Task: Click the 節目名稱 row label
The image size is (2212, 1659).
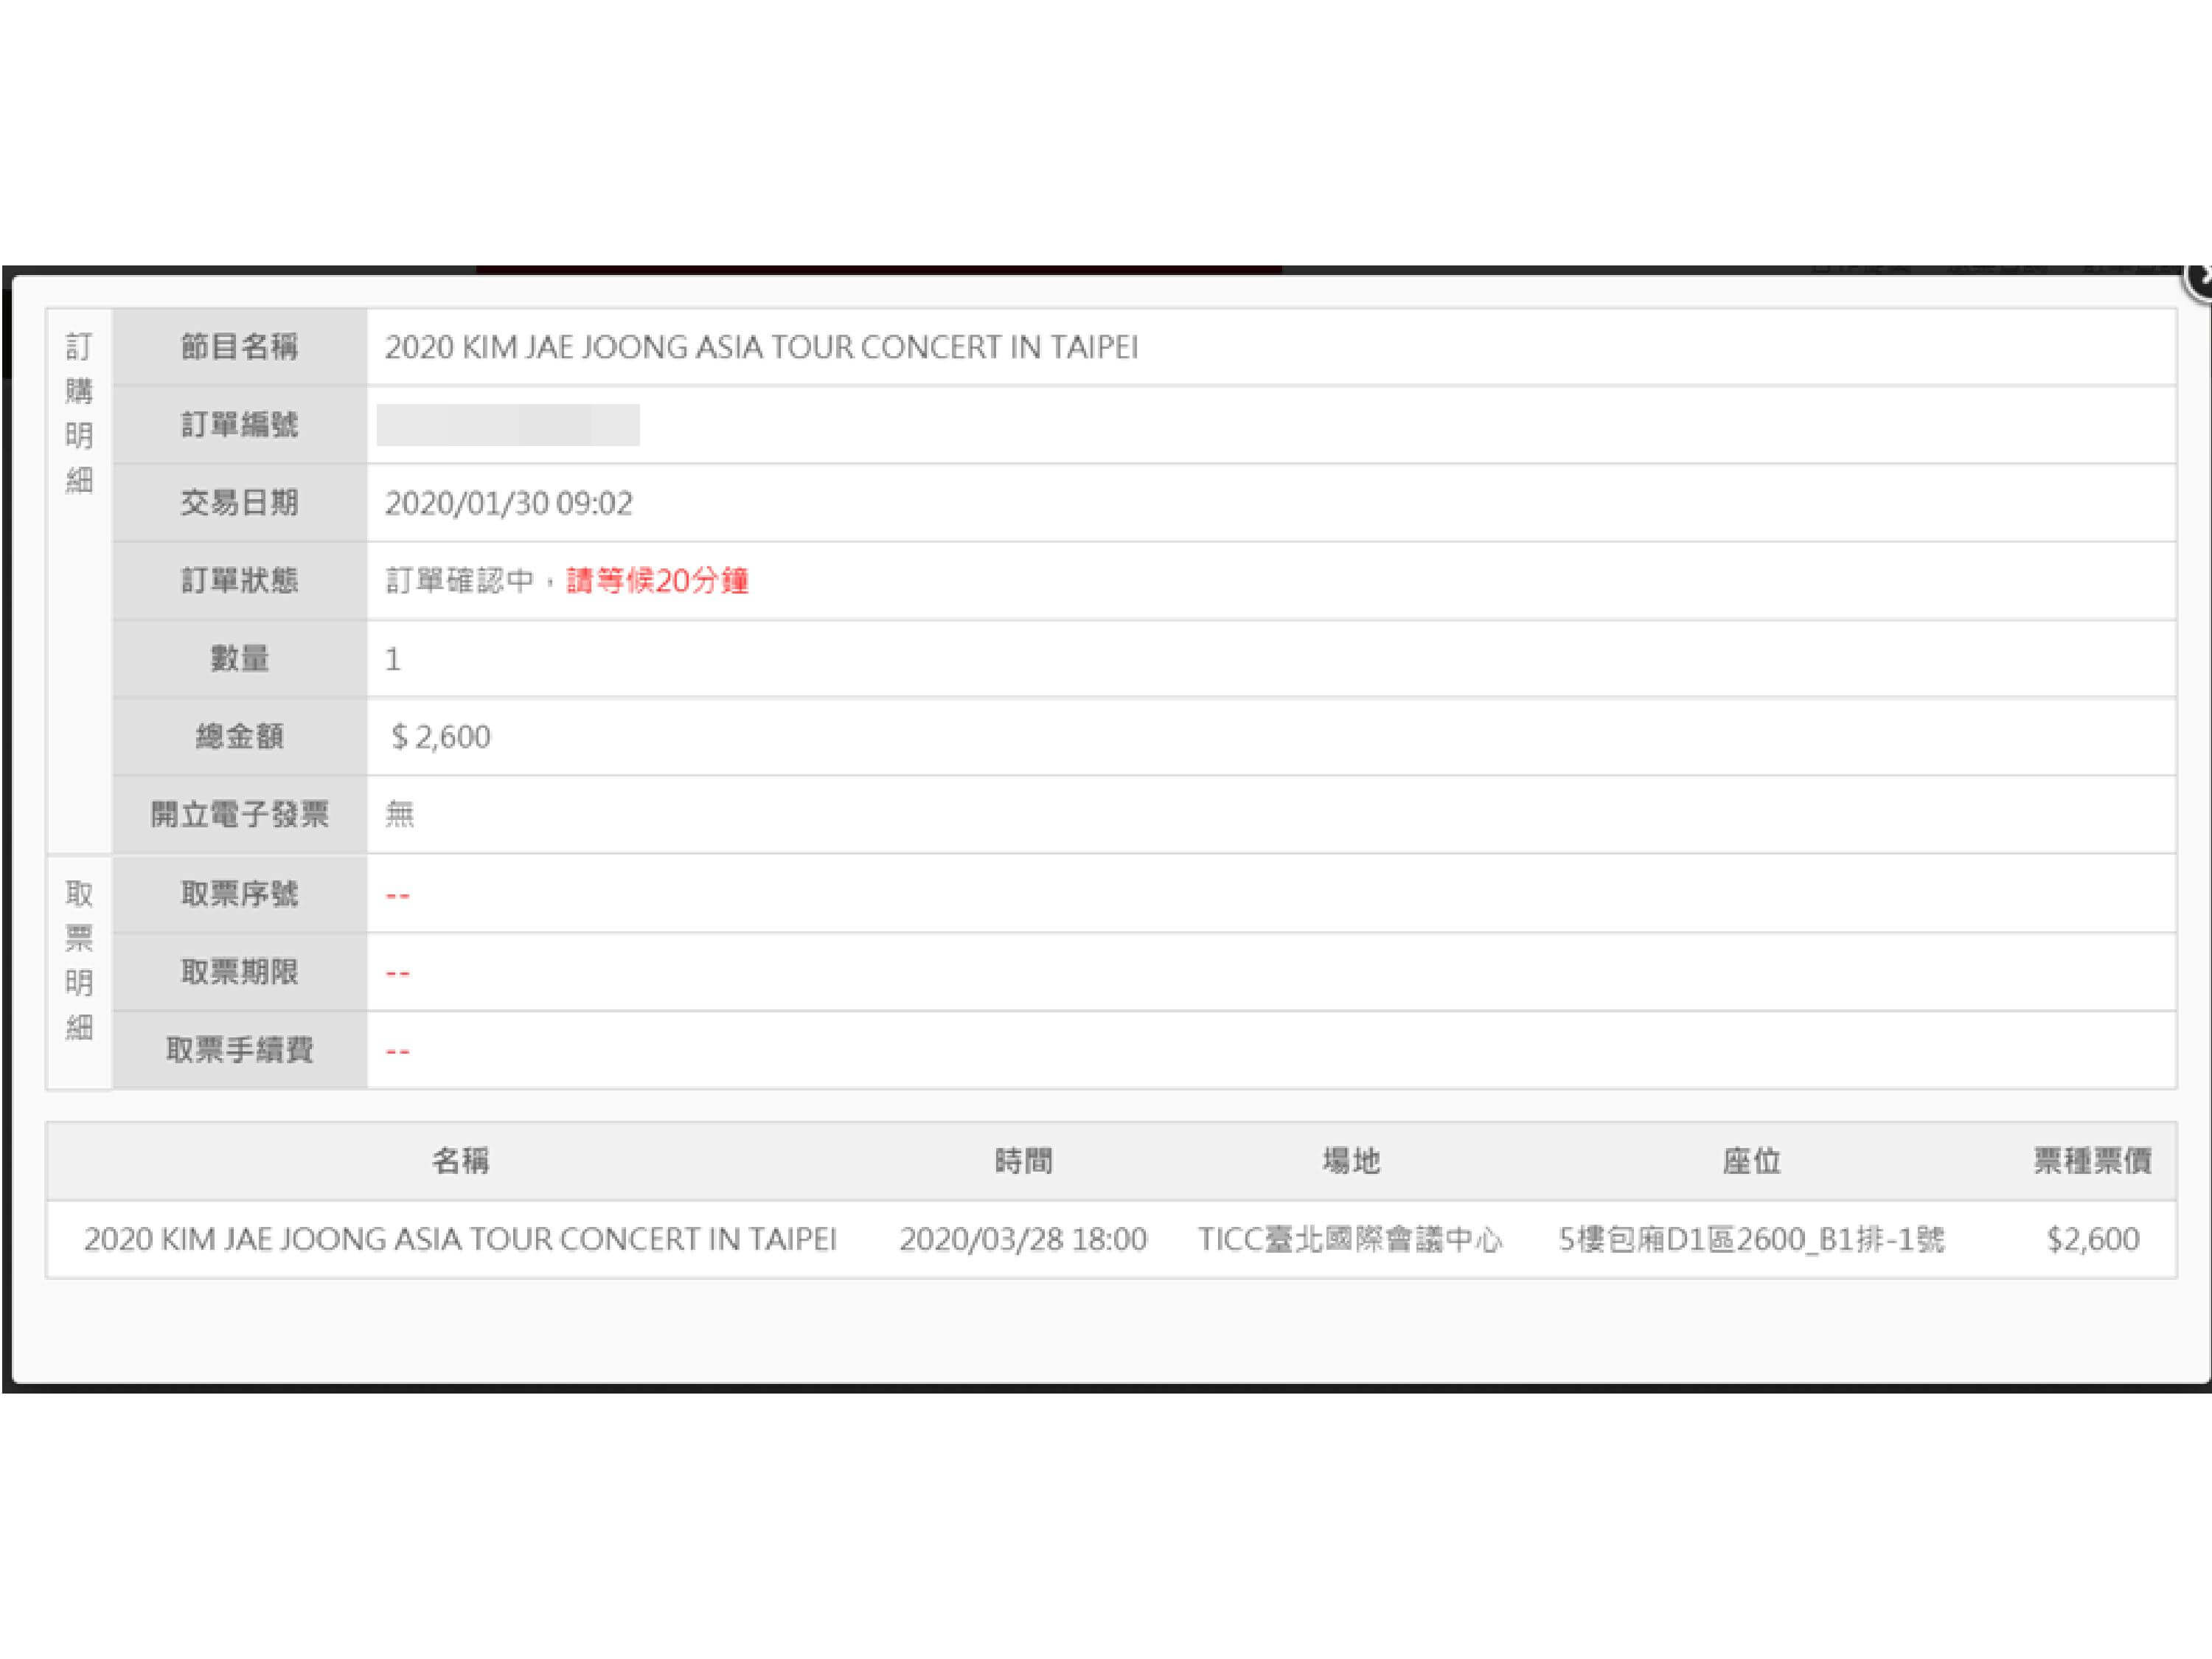Action: [239, 347]
